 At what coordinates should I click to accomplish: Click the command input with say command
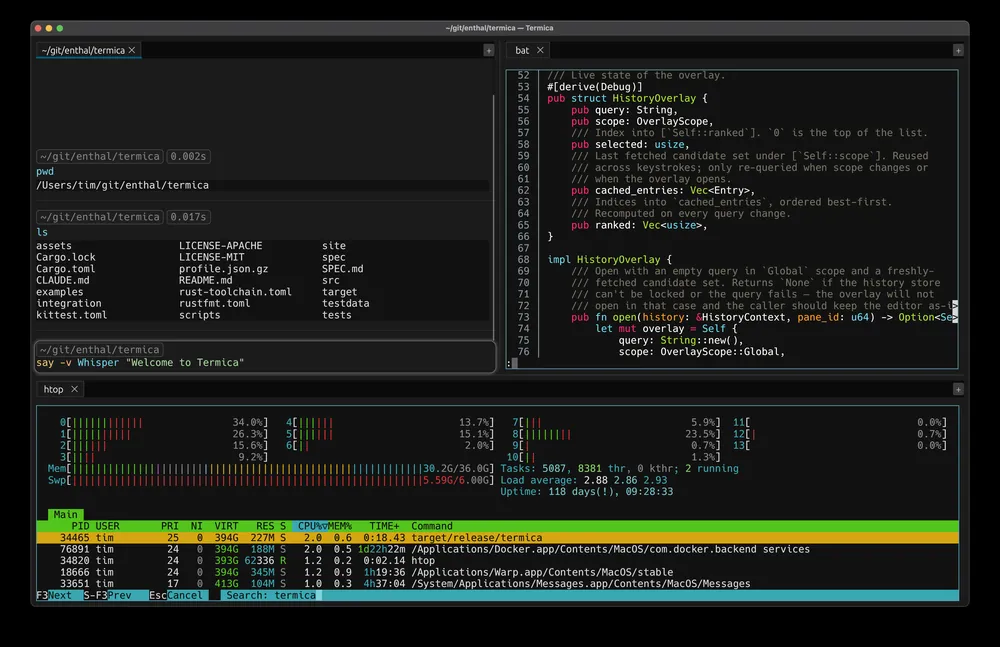[x=265, y=362]
